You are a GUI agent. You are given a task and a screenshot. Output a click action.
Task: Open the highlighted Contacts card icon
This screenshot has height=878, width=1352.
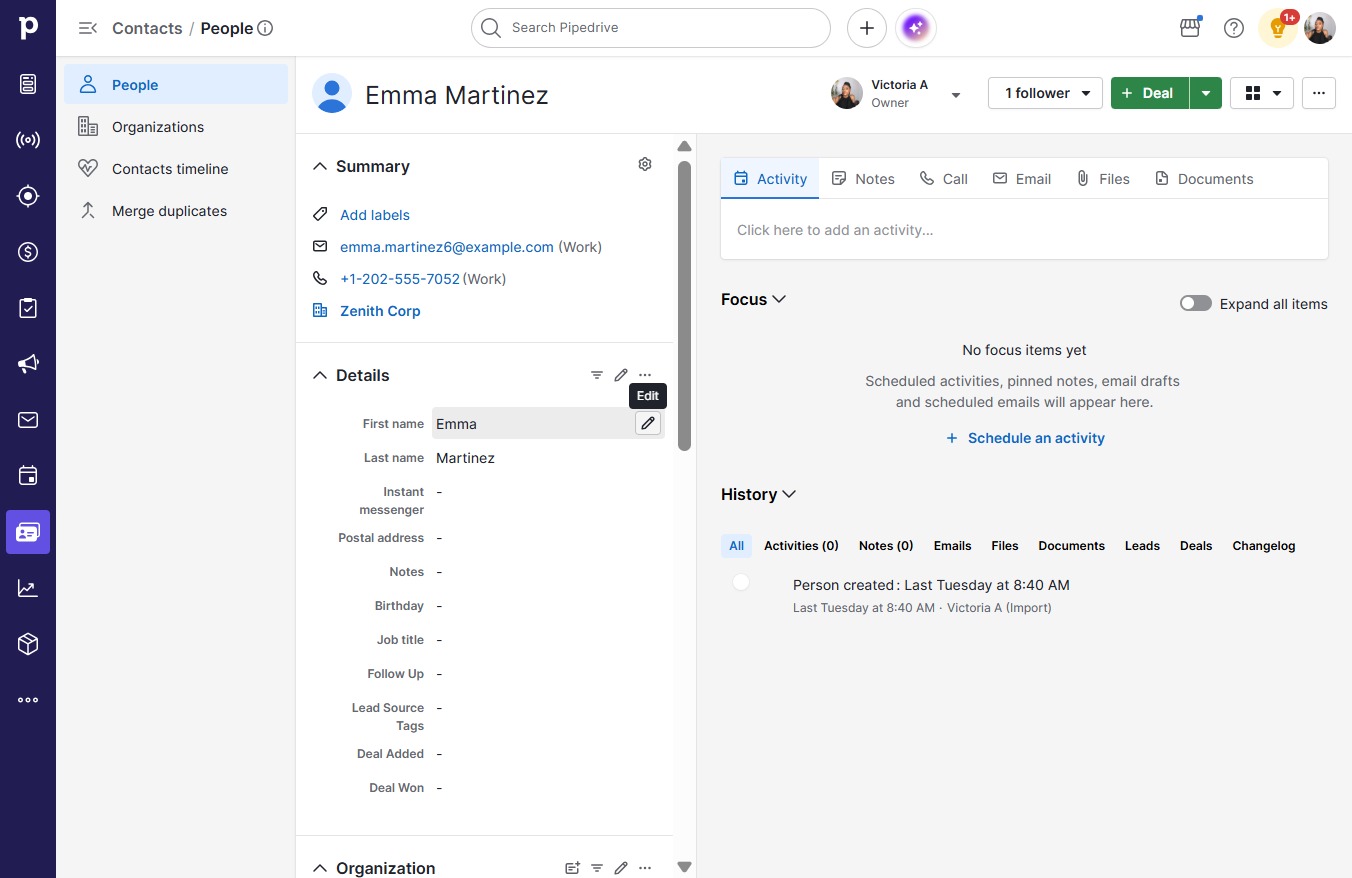point(28,532)
